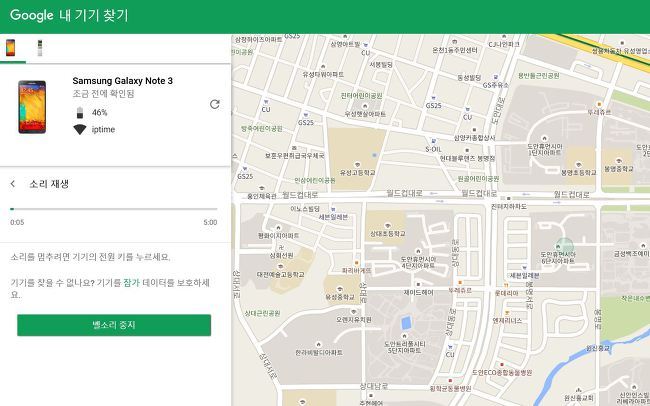Select the 유성고등학교 school marker
Viewport: 650px width, 406px height.
[x=357, y=165]
